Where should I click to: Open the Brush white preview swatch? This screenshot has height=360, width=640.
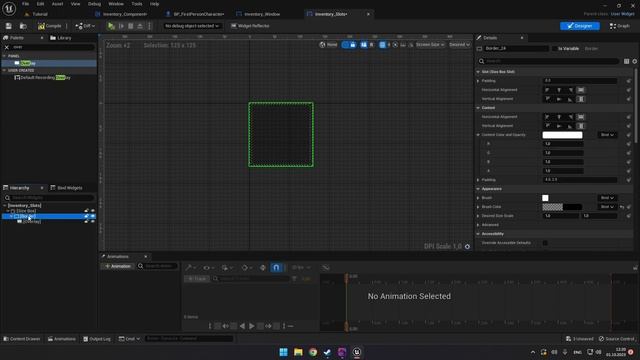pos(545,198)
